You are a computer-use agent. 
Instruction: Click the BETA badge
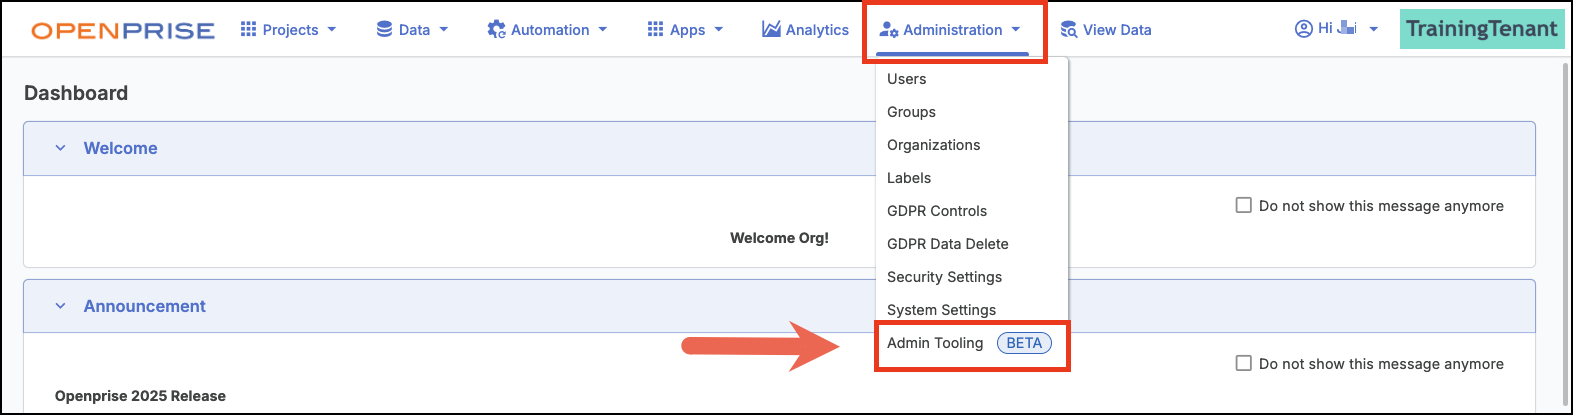click(1024, 343)
